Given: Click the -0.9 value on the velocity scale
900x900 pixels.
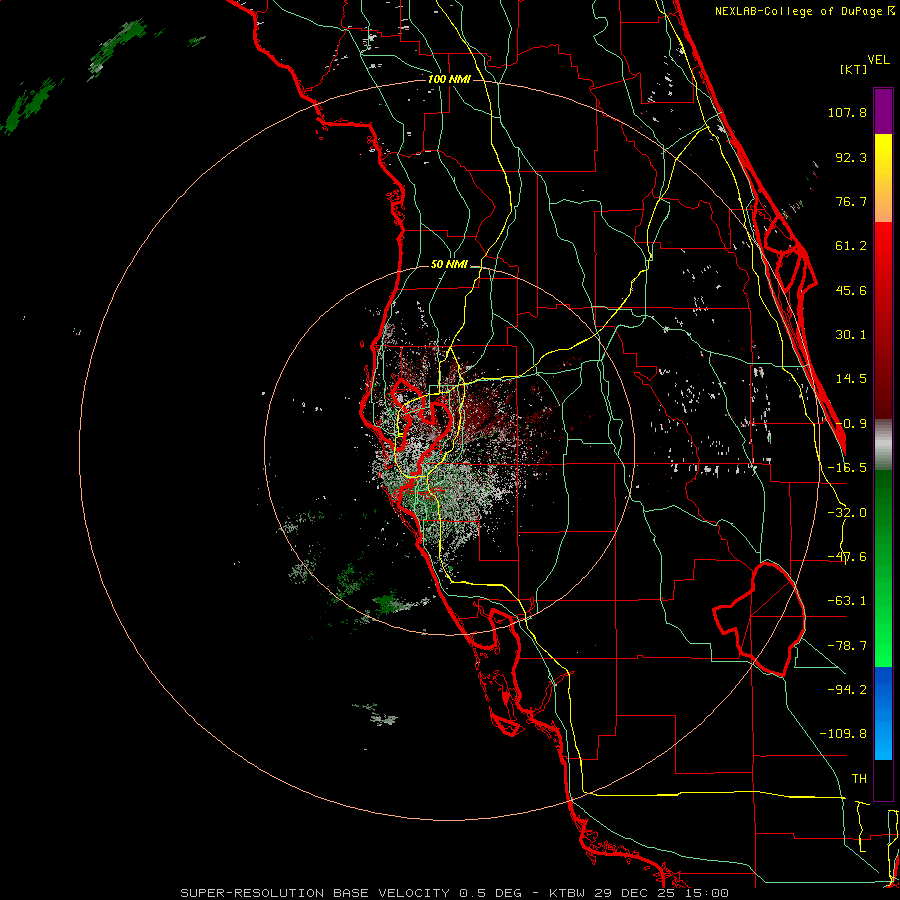Looking at the screenshot, I should point(851,424).
